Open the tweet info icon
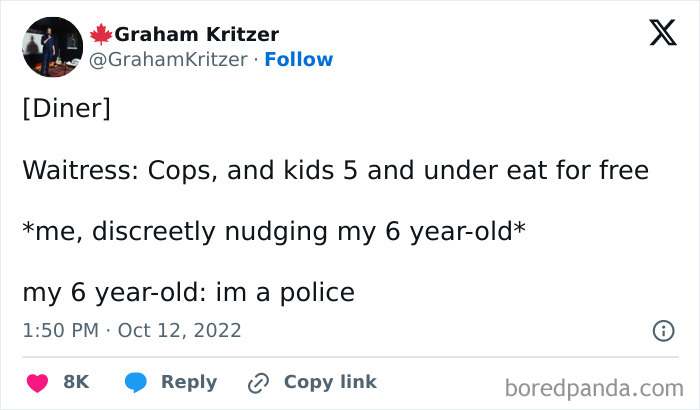The width and height of the screenshot is (700, 410). [662, 330]
